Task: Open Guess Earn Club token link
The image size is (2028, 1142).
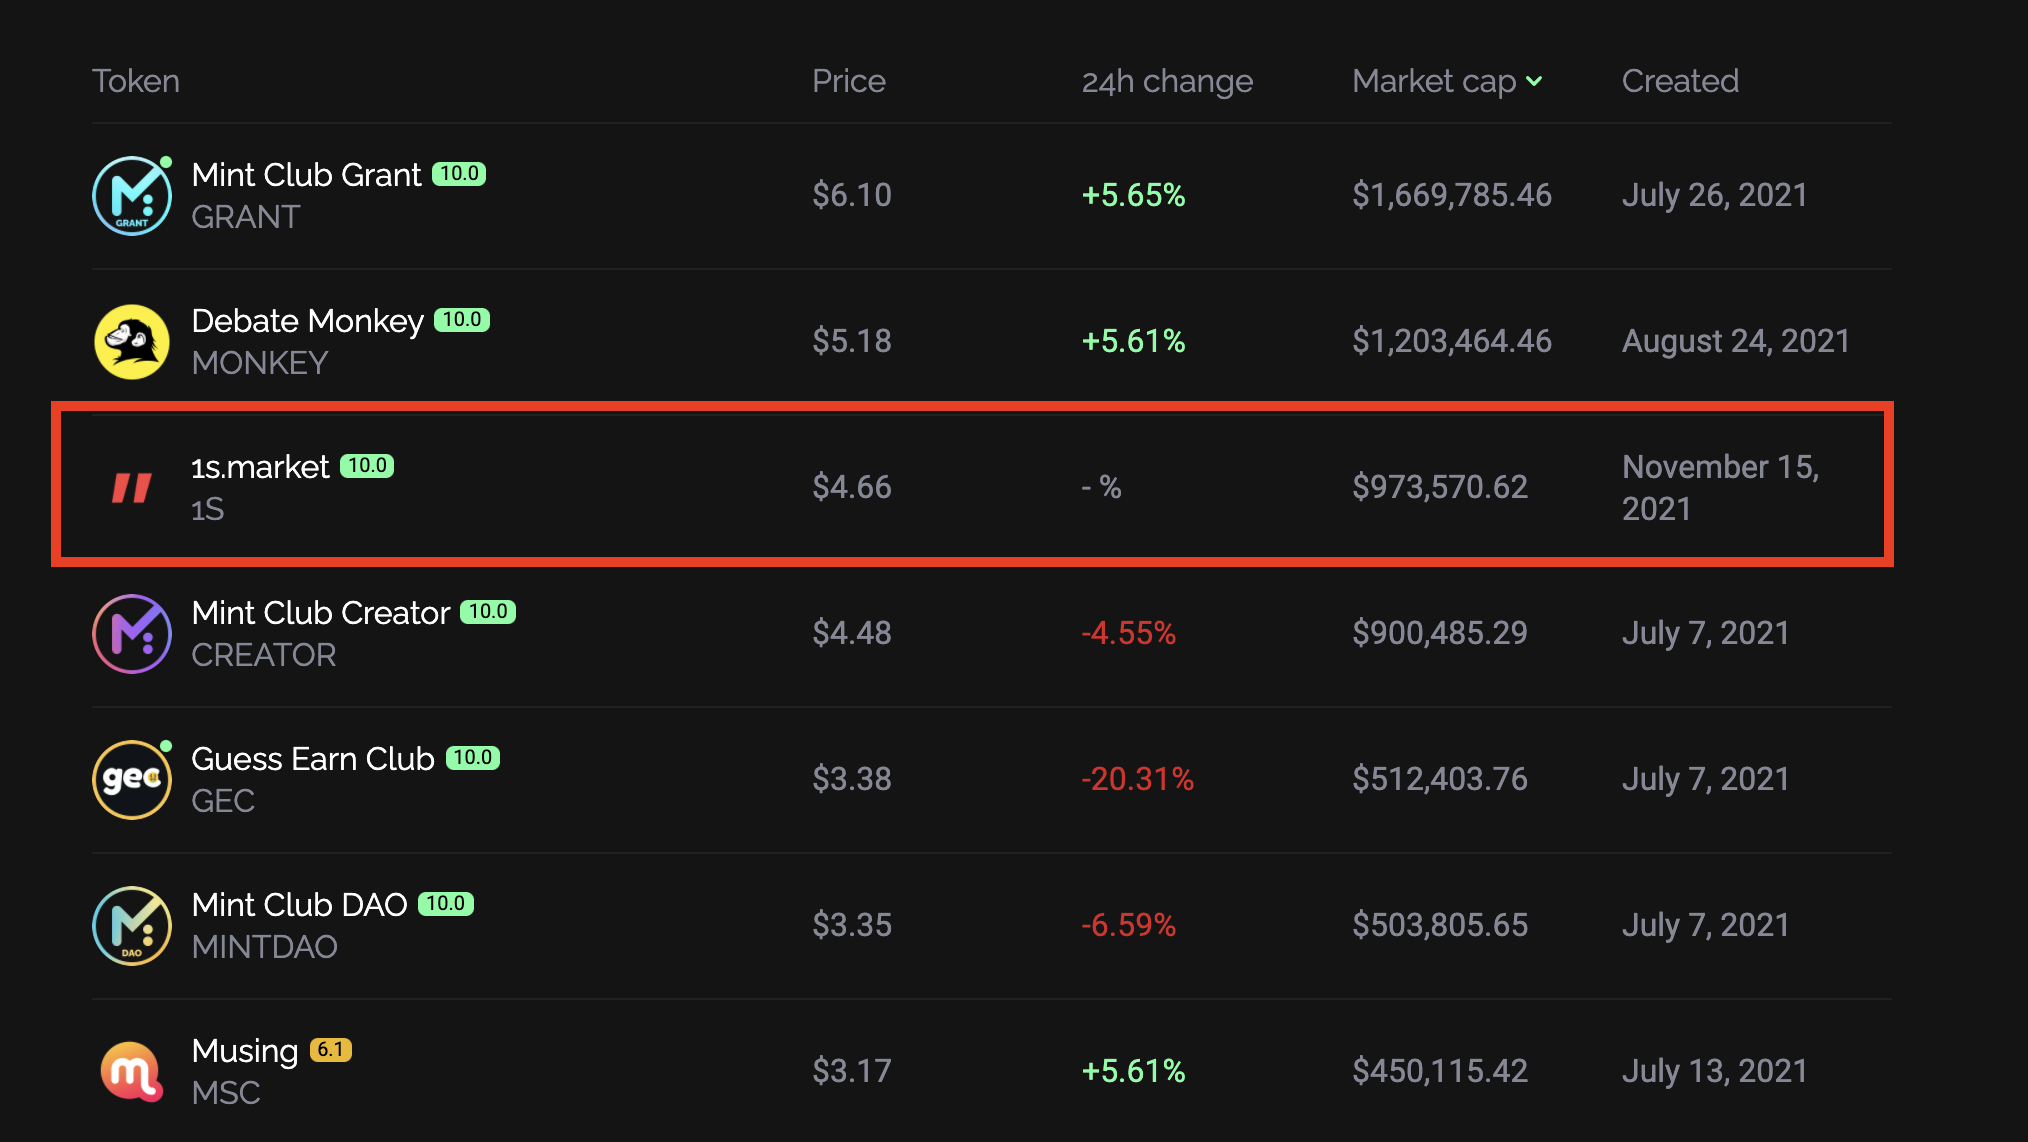Action: (312, 759)
